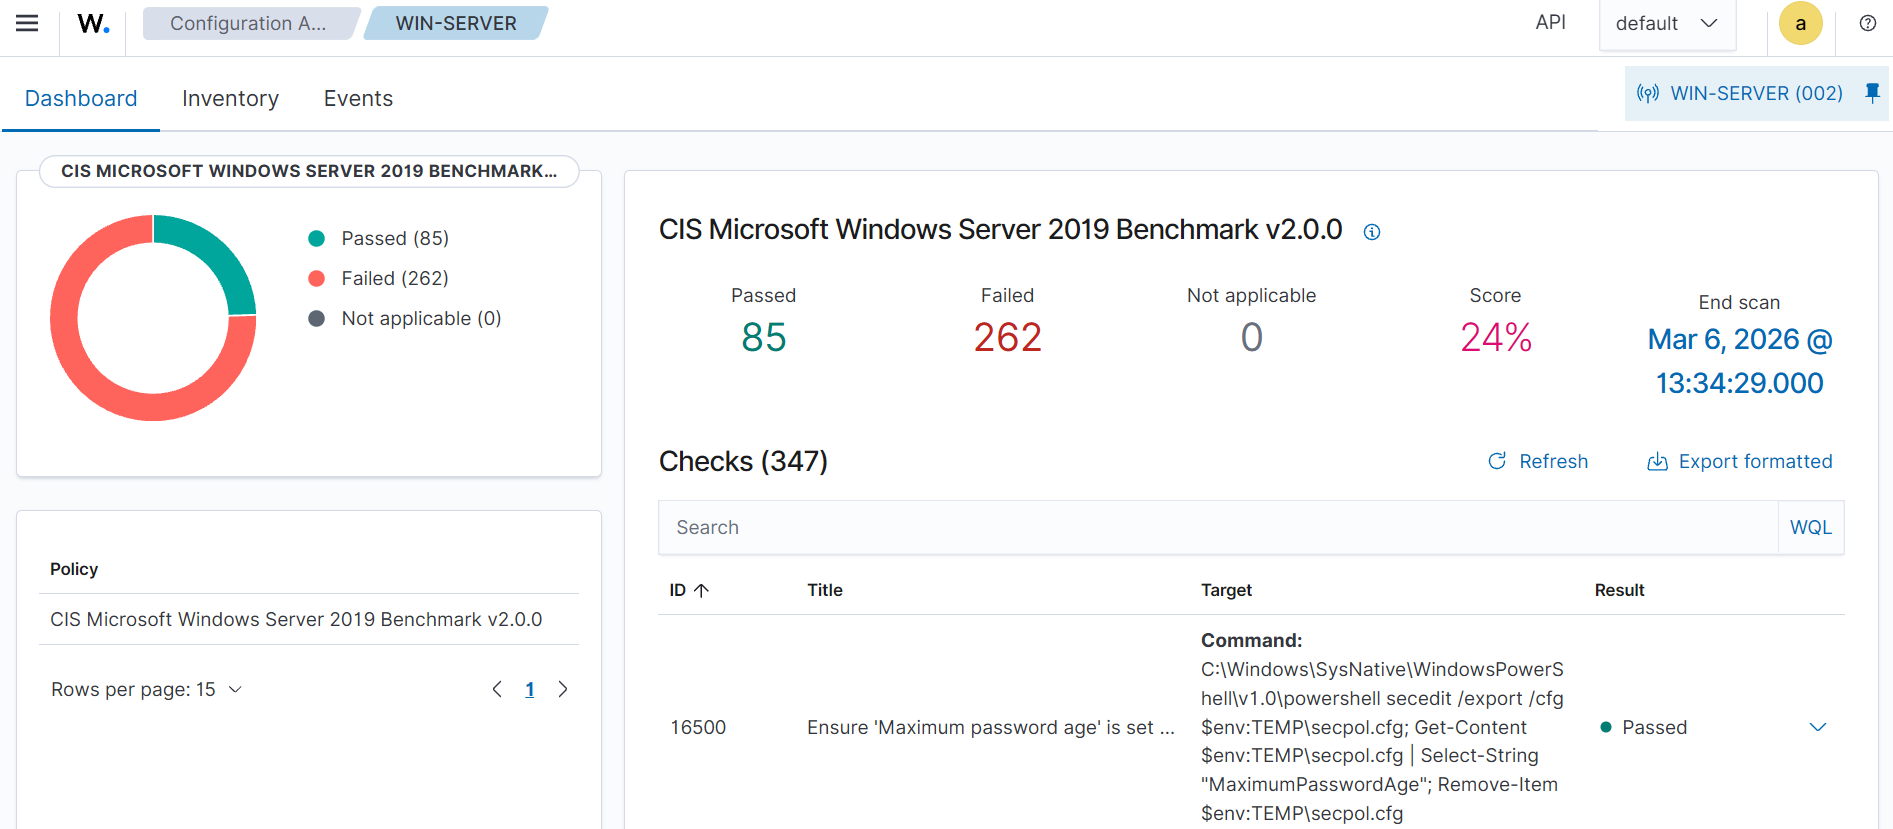Click the Policy column header

[74, 569]
